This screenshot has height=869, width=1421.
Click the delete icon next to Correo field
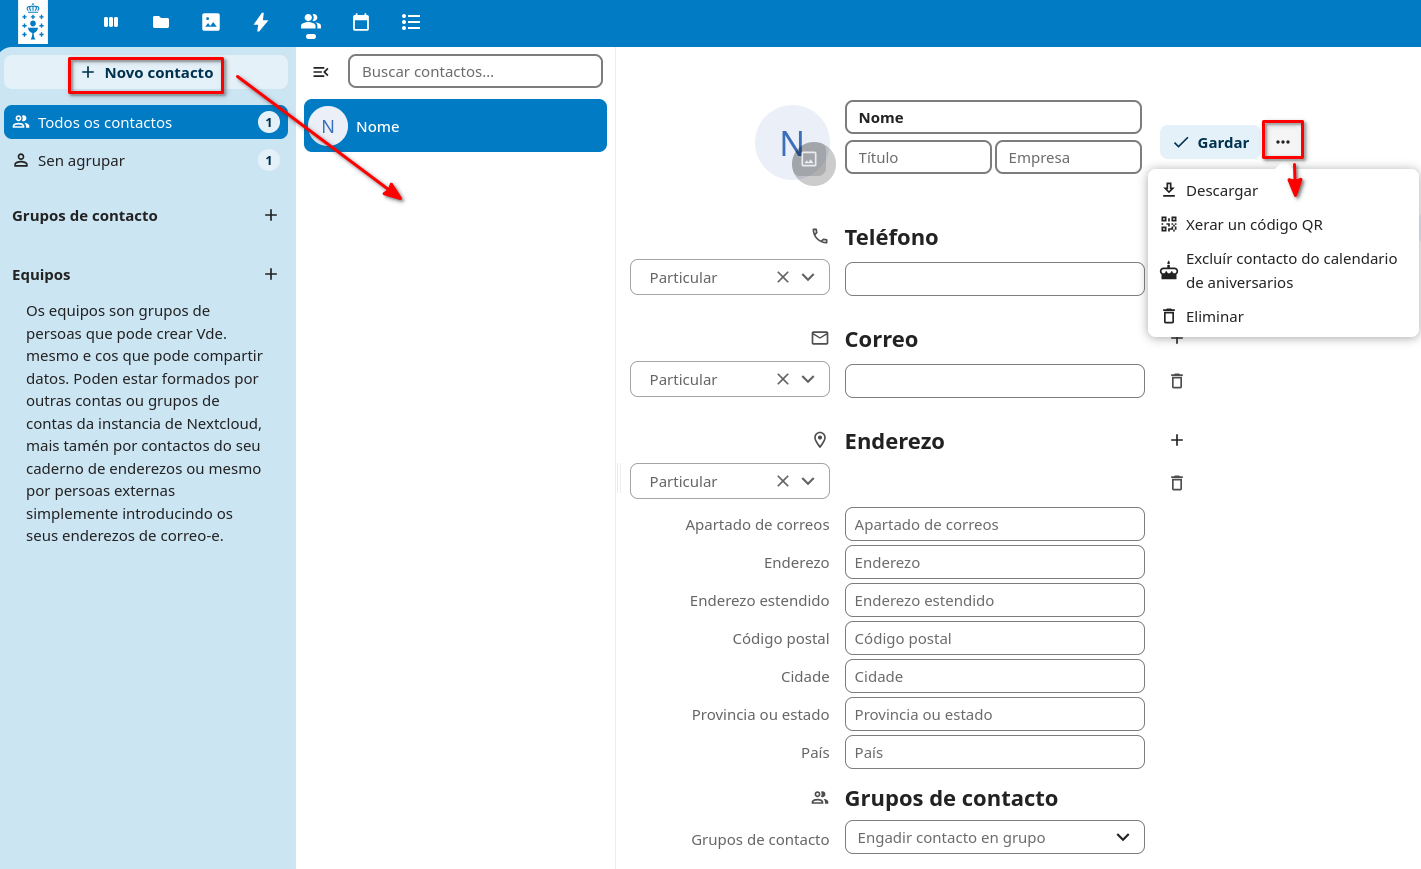click(1176, 381)
